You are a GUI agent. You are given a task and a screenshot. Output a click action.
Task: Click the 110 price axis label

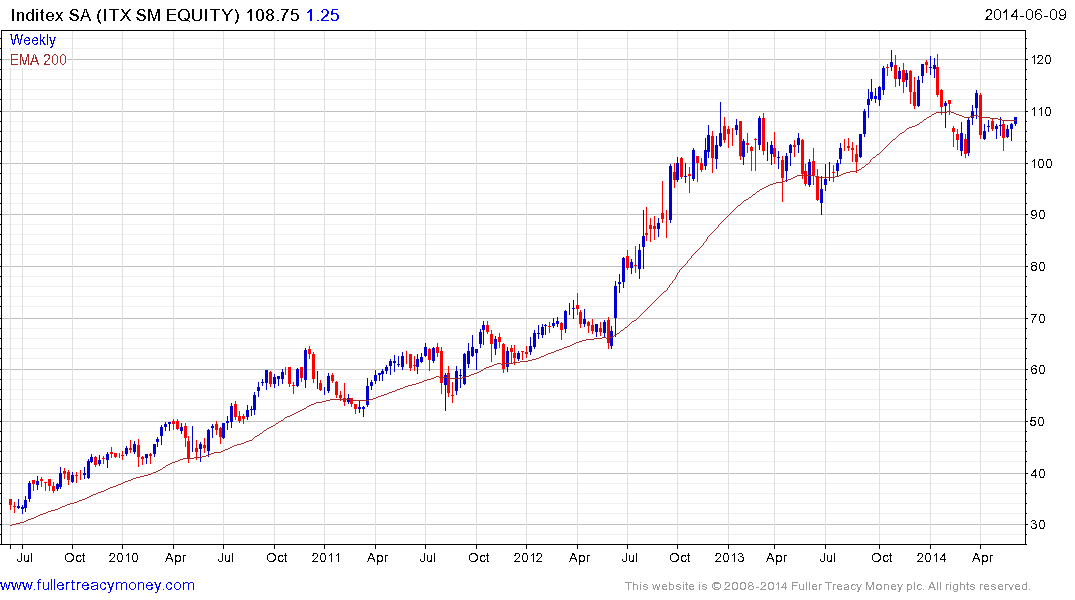point(1041,111)
